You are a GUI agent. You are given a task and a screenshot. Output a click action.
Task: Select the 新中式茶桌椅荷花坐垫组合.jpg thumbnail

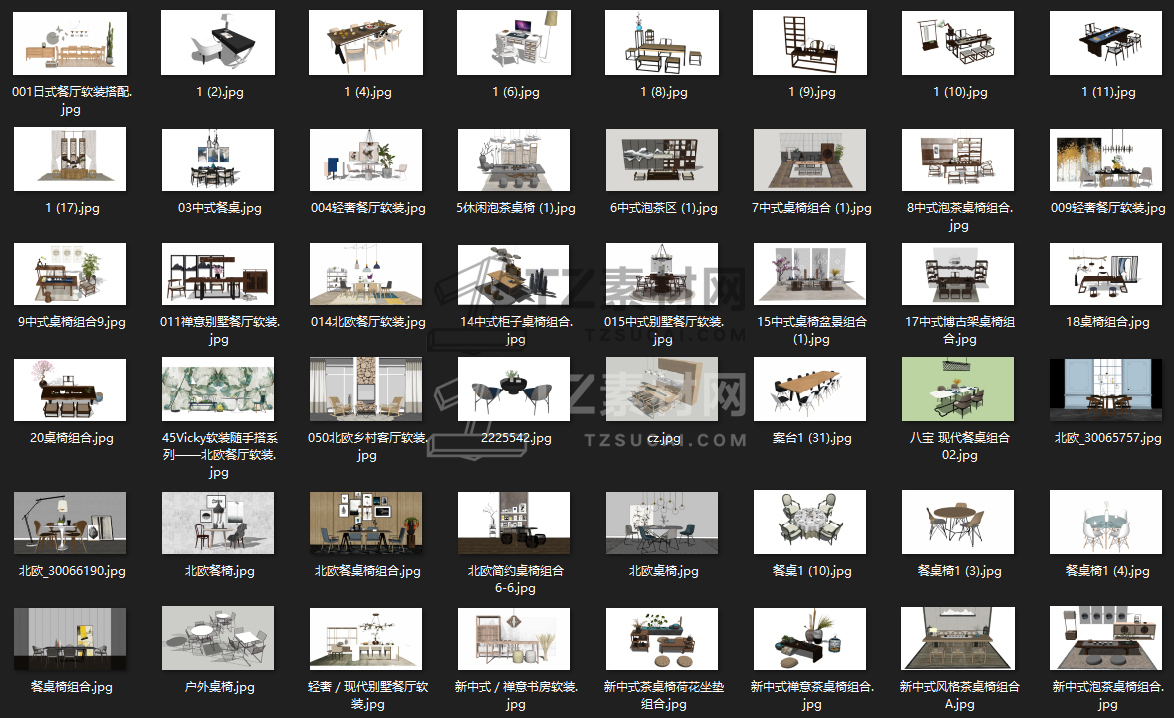point(662,639)
